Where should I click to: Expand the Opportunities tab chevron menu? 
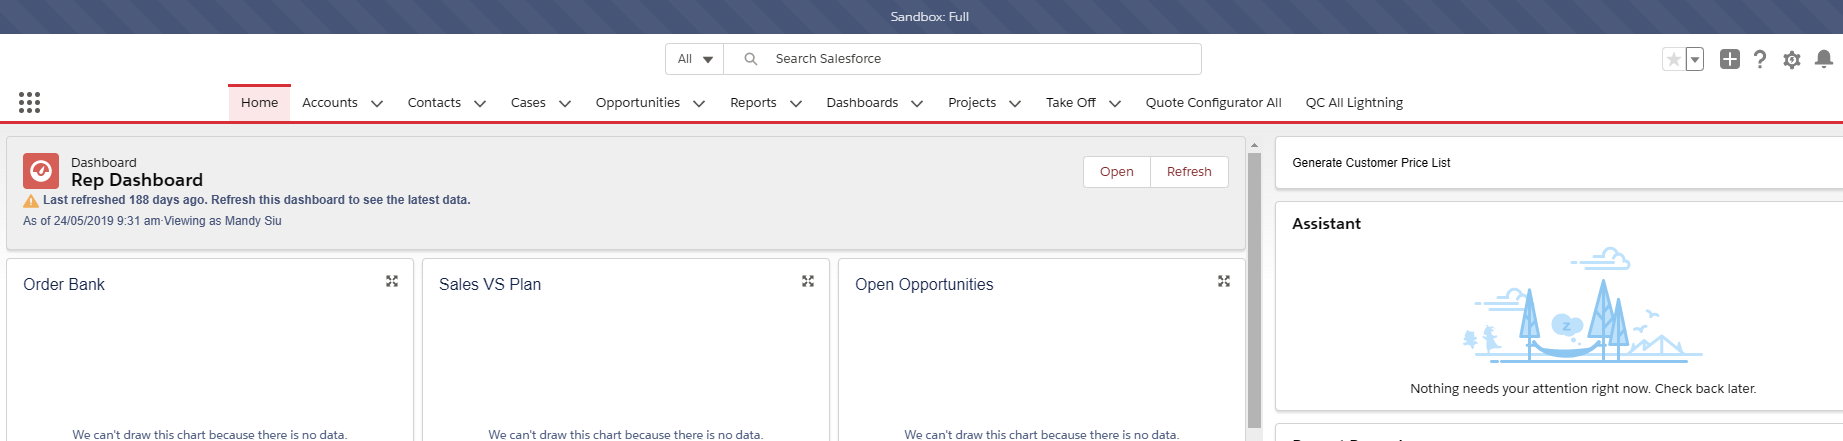click(699, 103)
